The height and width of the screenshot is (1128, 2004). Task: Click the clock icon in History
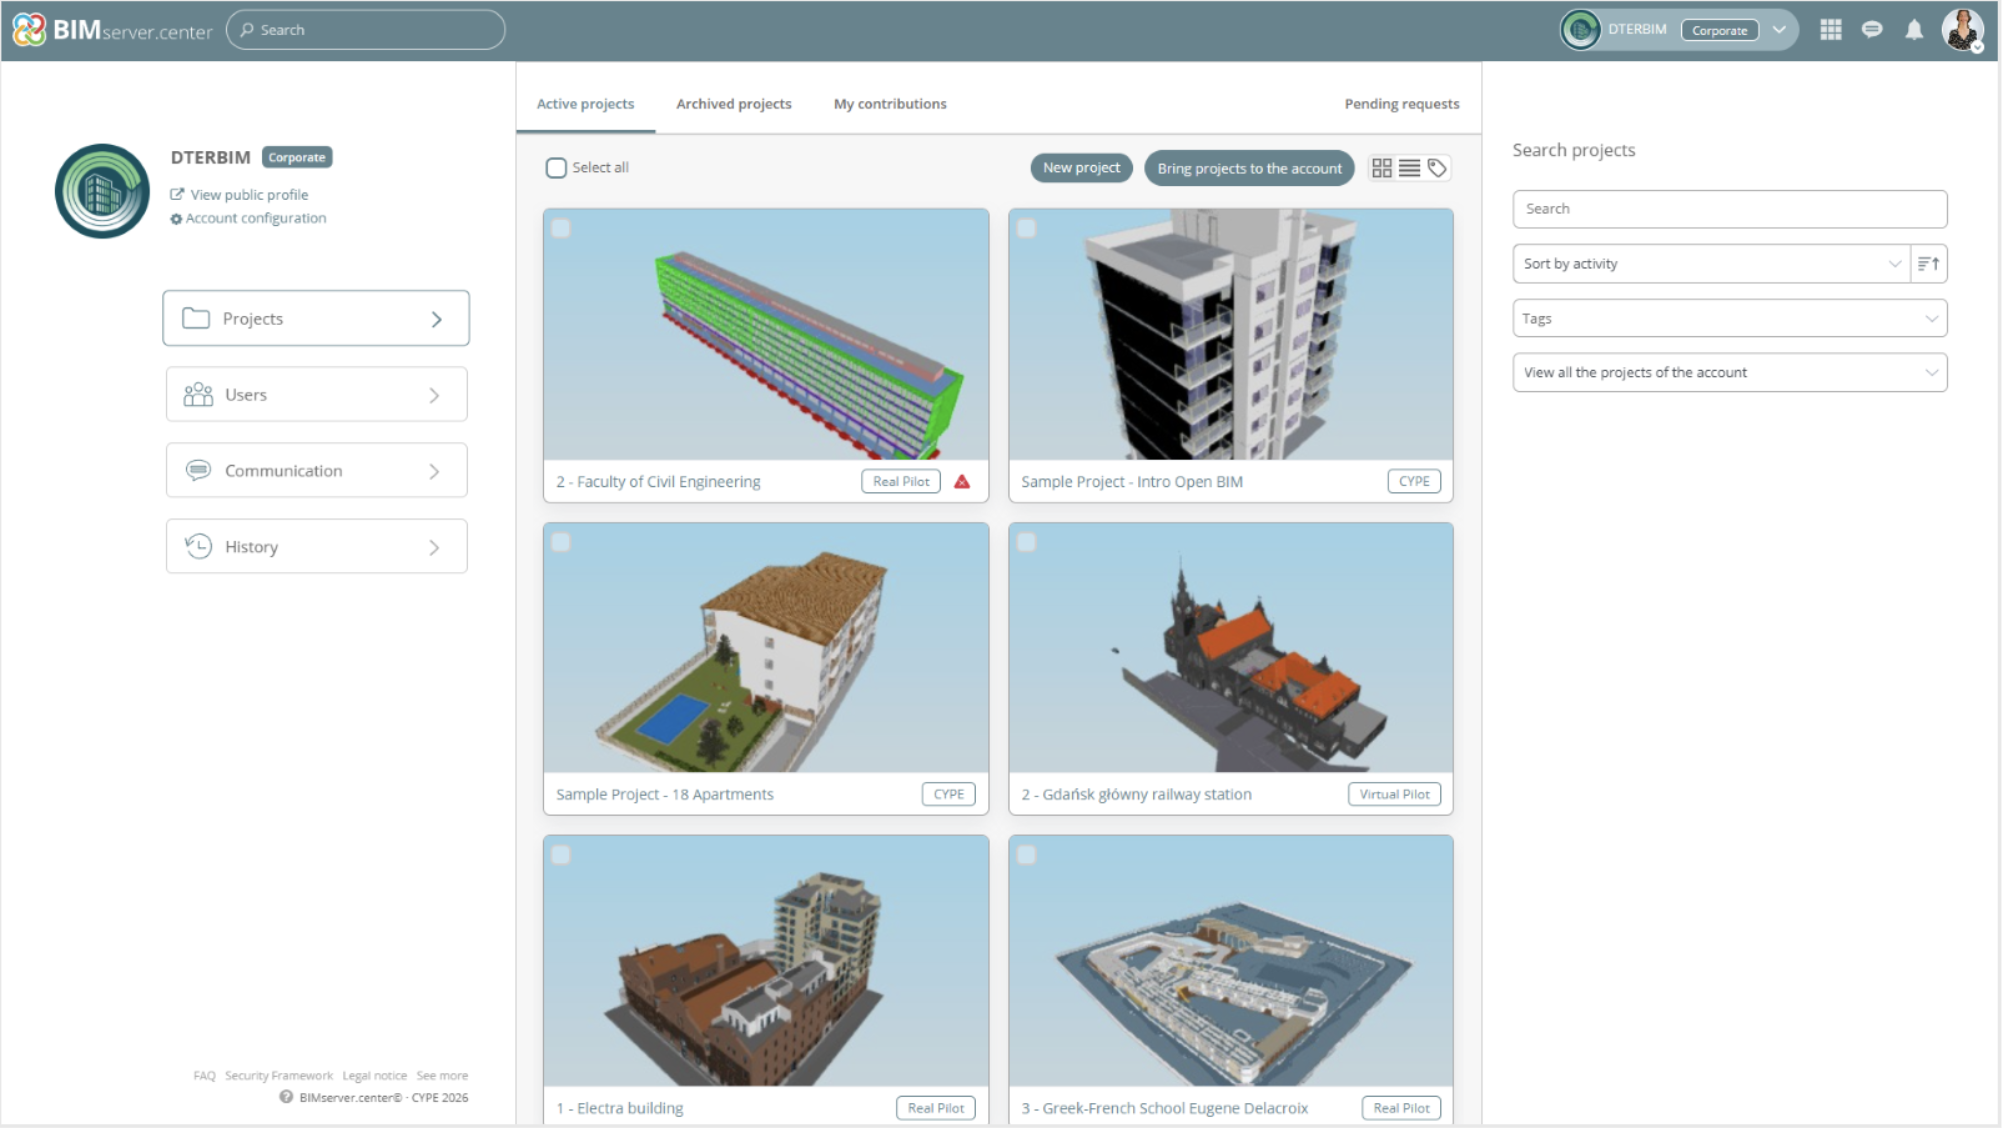coord(198,546)
